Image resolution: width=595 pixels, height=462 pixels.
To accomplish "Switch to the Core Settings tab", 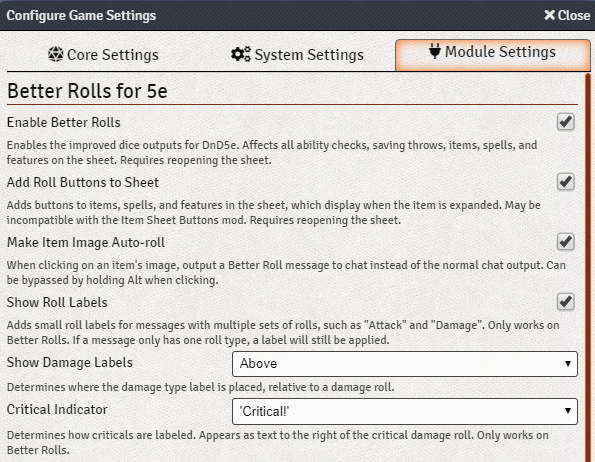I will (103, 55).
